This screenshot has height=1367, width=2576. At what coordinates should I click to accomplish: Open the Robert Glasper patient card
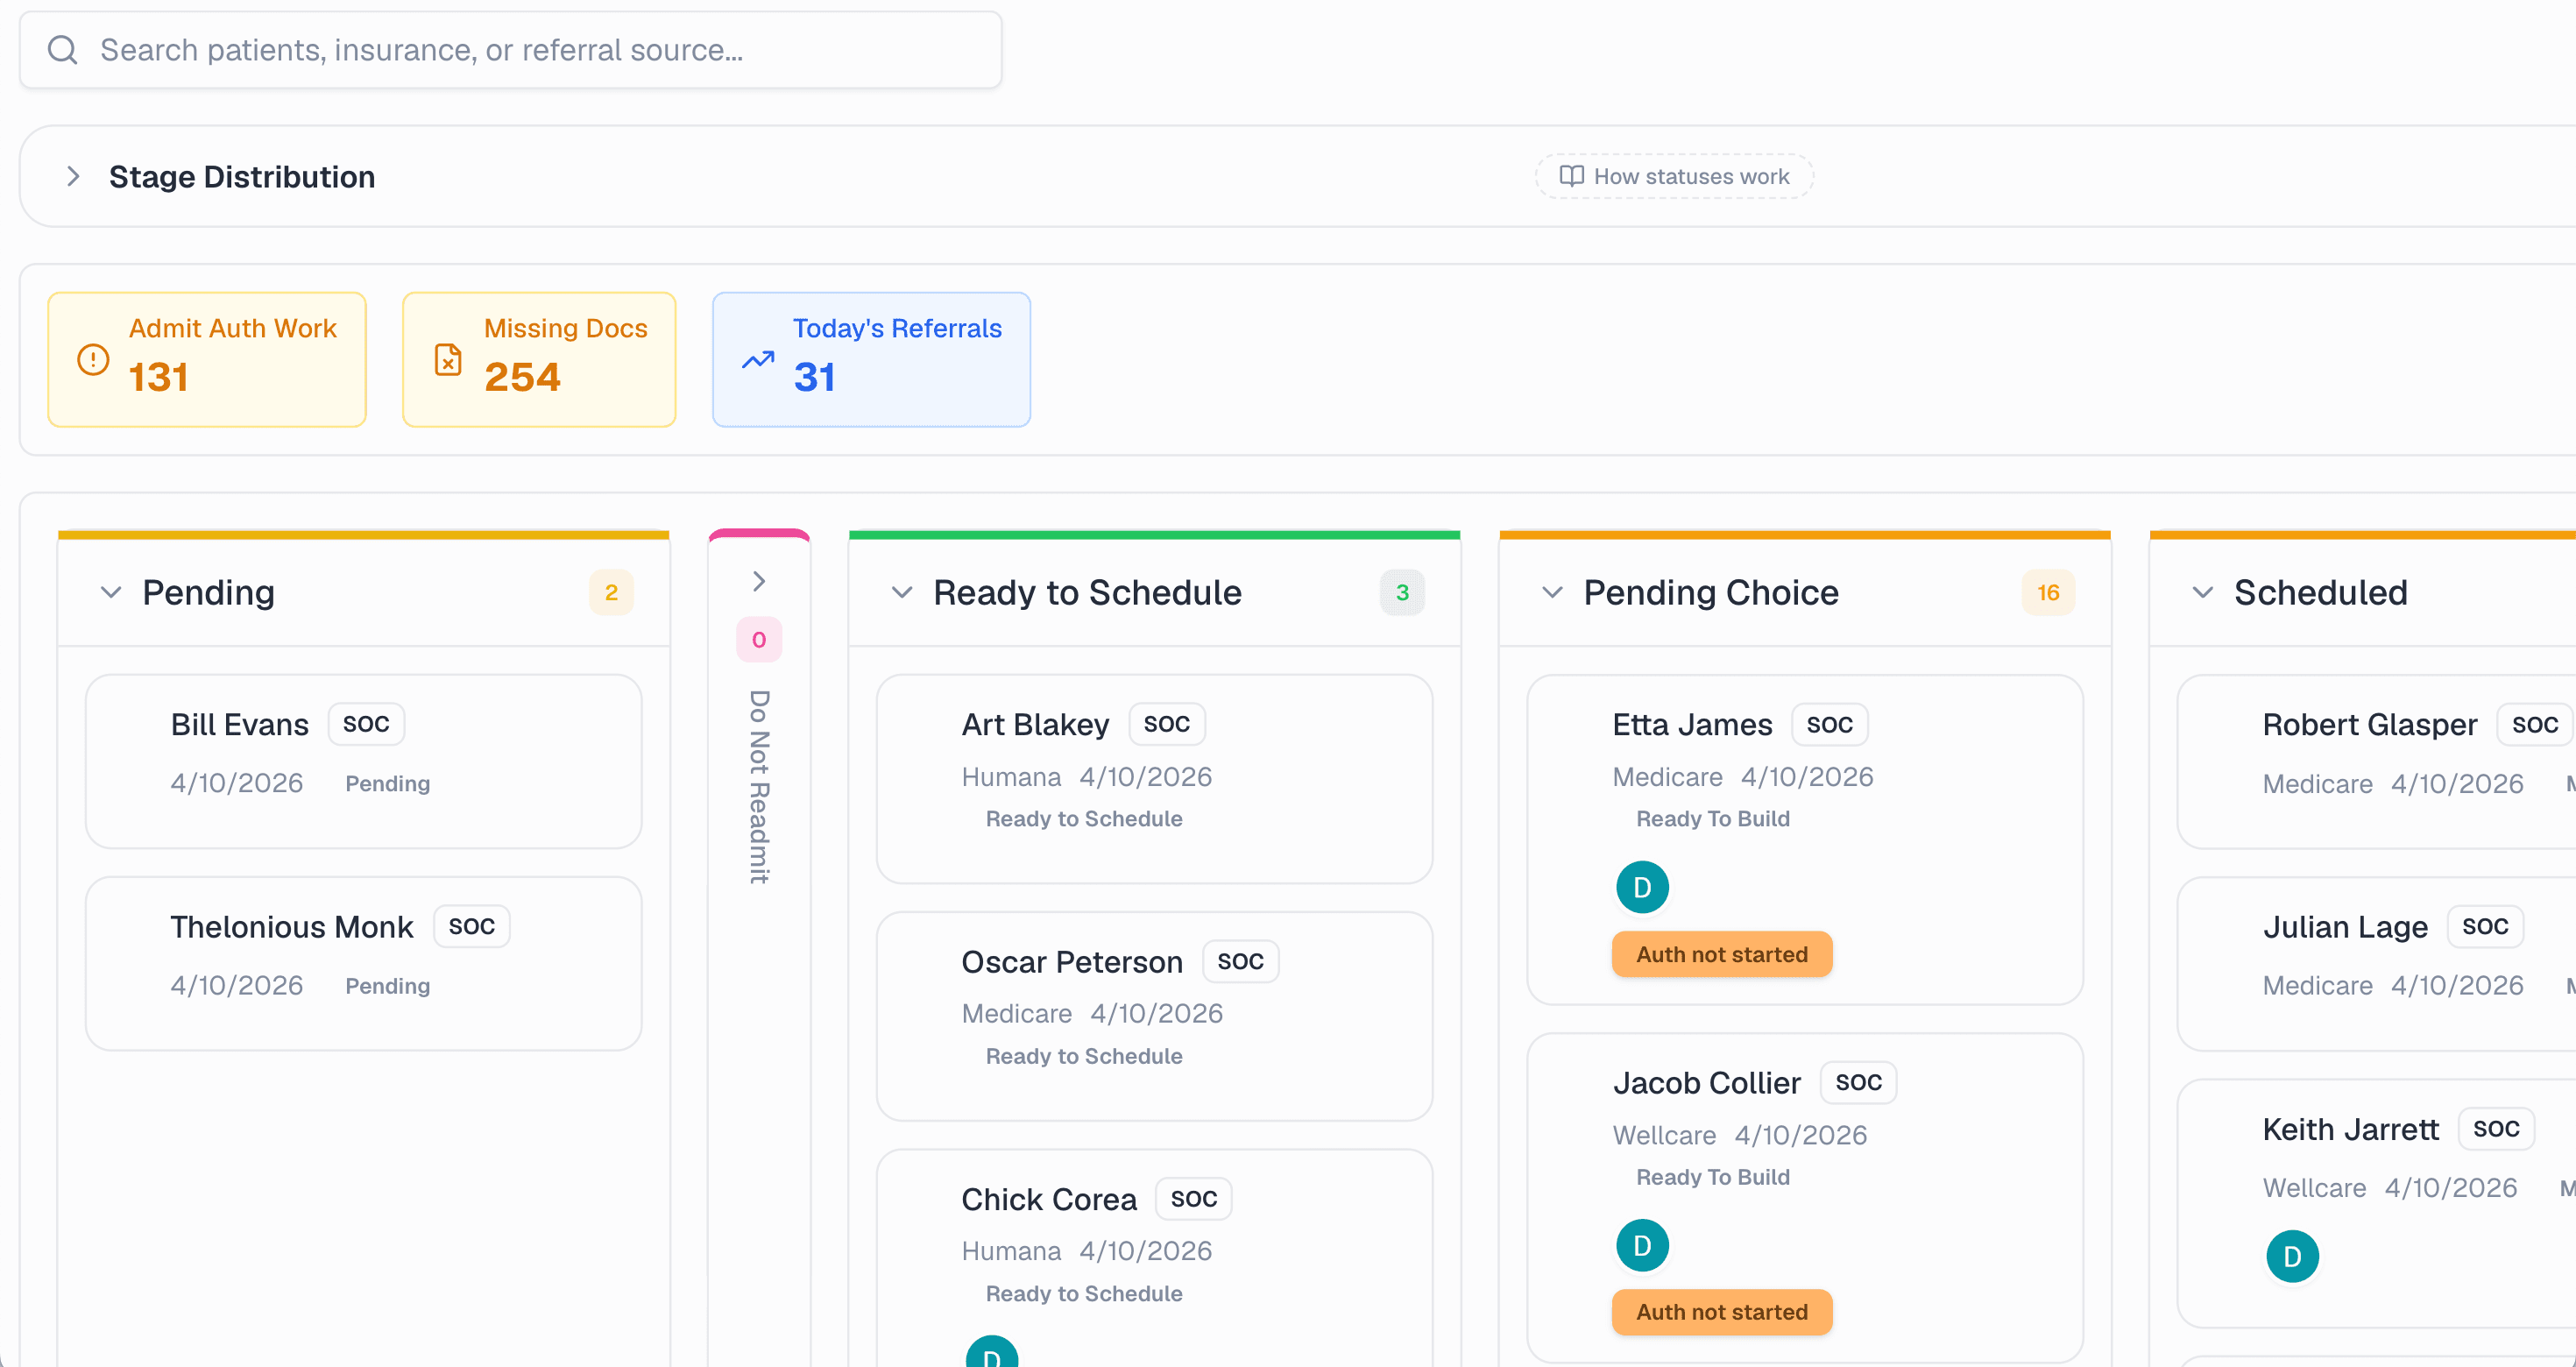tap(2376, 762)
